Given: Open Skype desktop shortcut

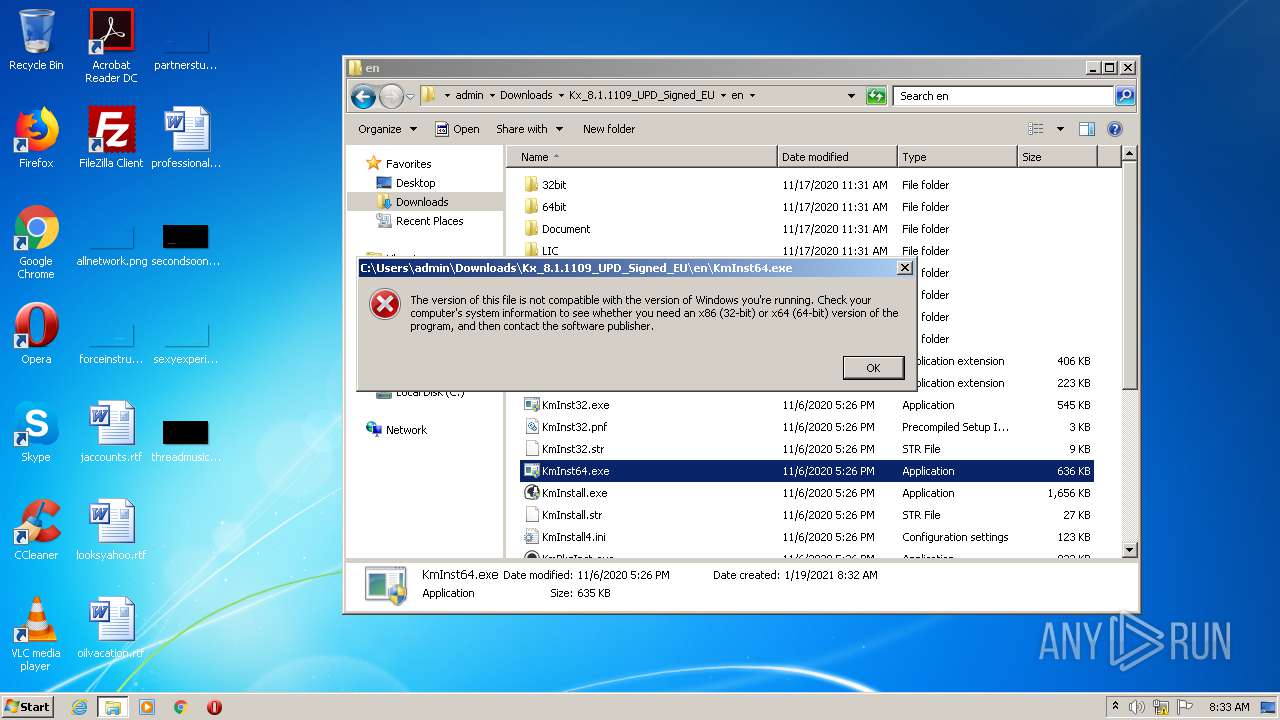Looking at the screenshot, I should click(36, 432).
